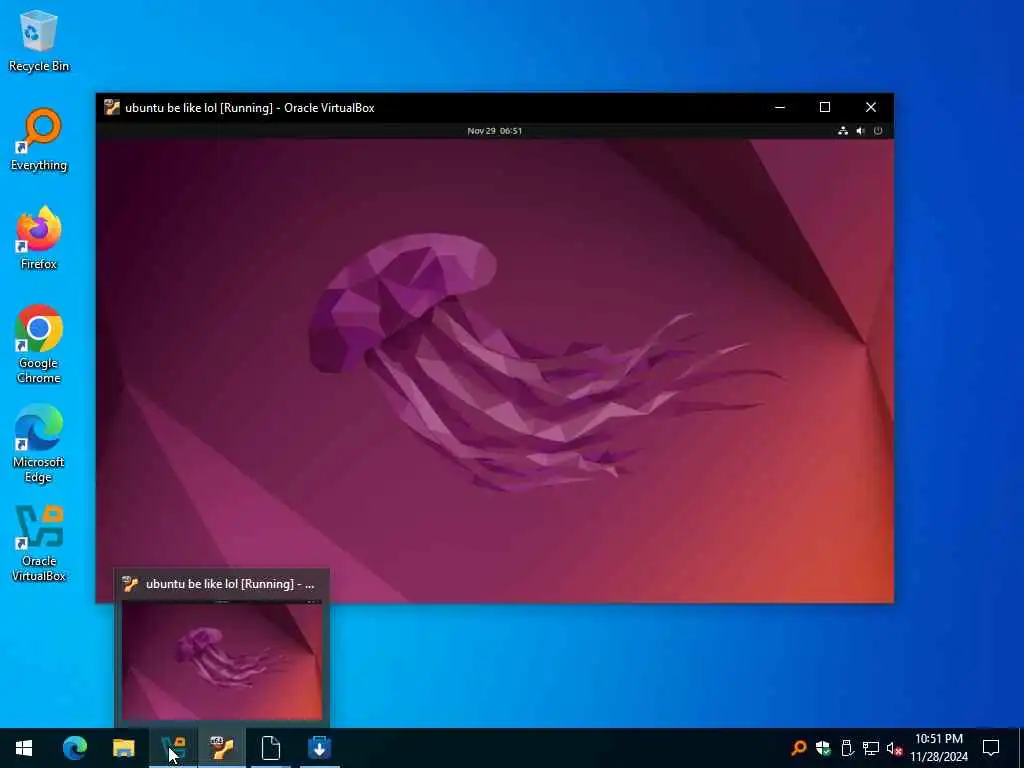This screenshot has width=1024, height=768.
Task: Click the Show desktop strip
Action: [x=1021, y=748]
